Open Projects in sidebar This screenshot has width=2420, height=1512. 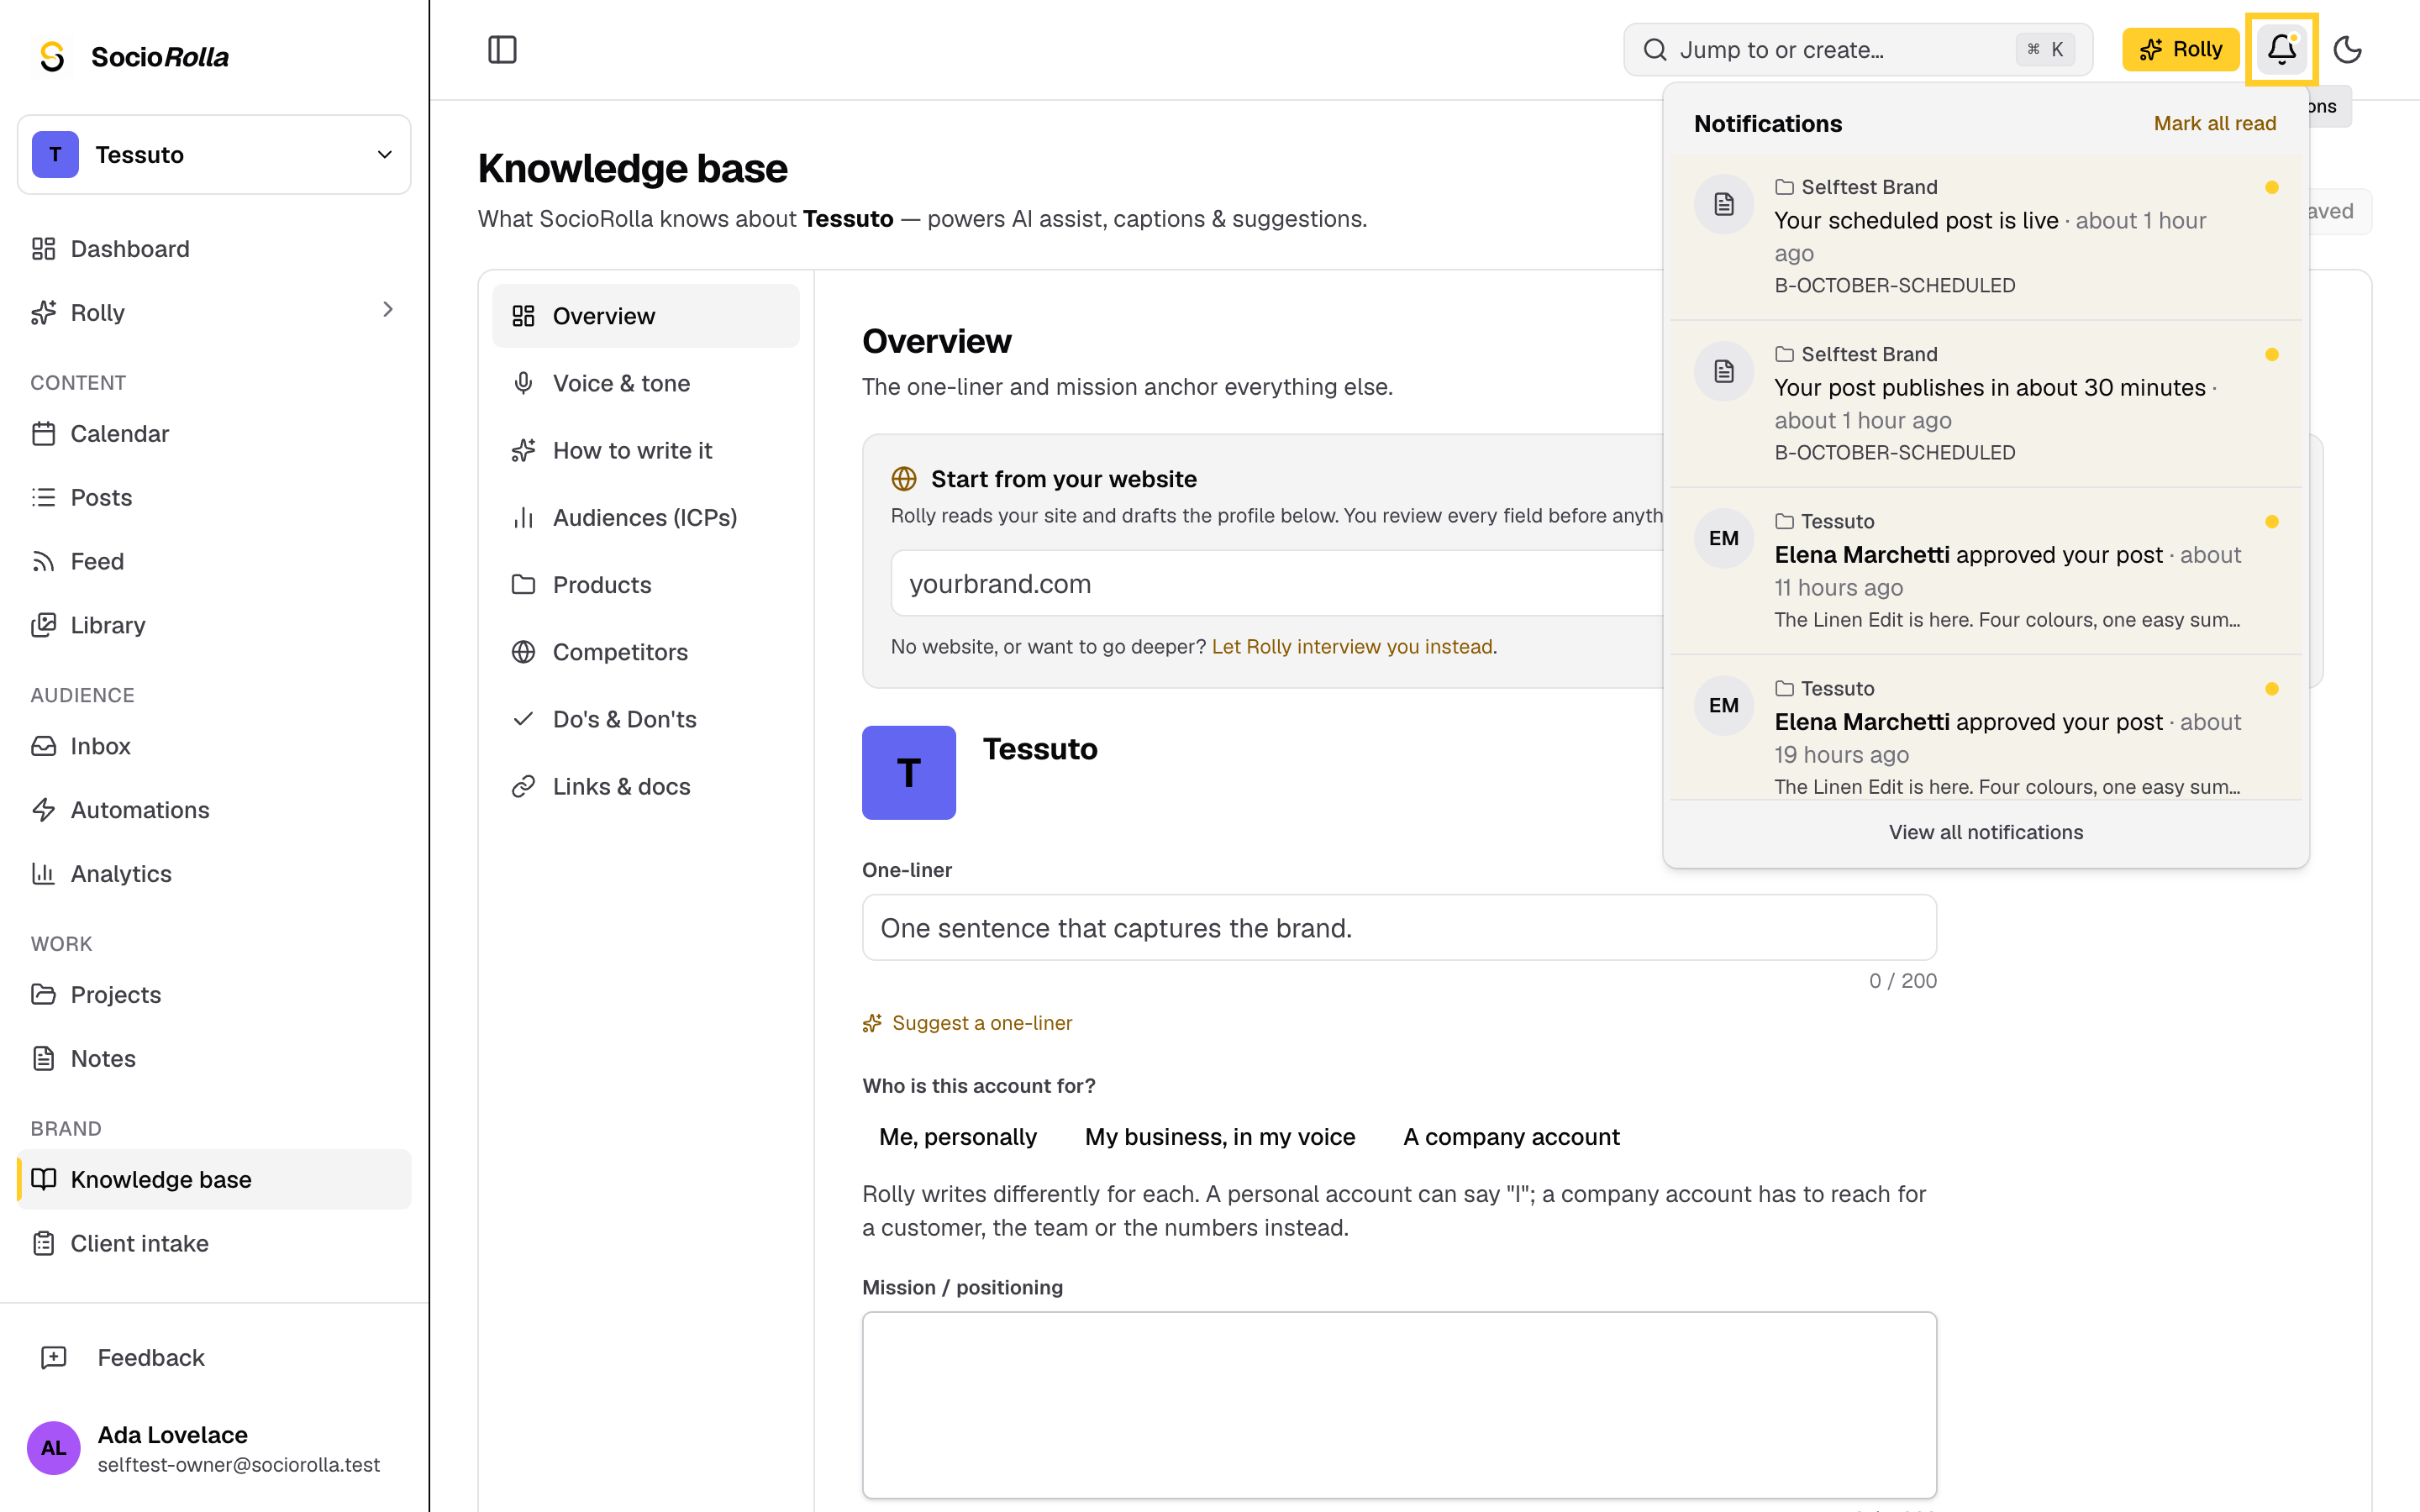214,994
